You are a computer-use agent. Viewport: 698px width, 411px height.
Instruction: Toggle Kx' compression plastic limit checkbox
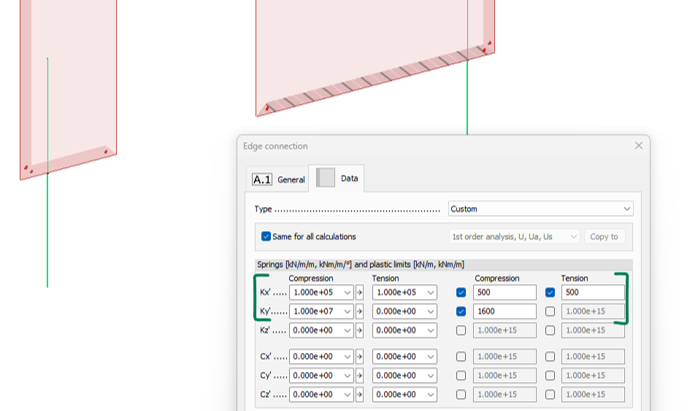461,293
